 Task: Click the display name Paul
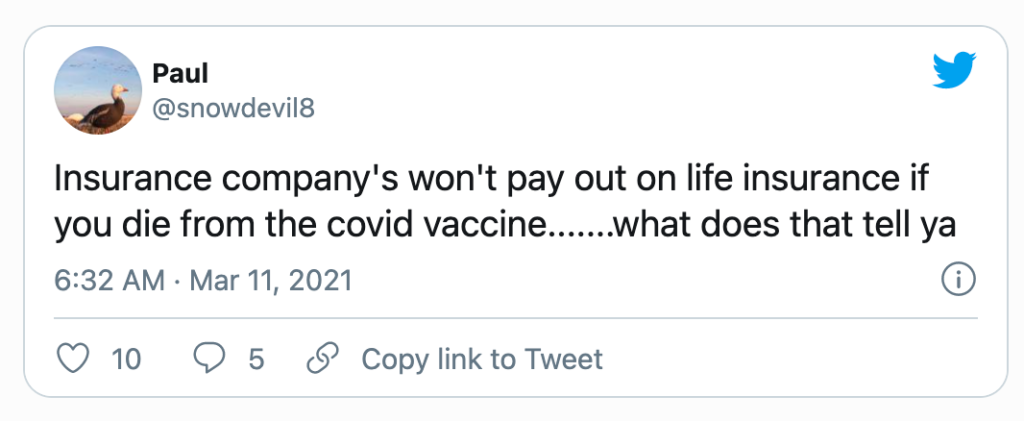pyautogui.click(x=180, y=74)
